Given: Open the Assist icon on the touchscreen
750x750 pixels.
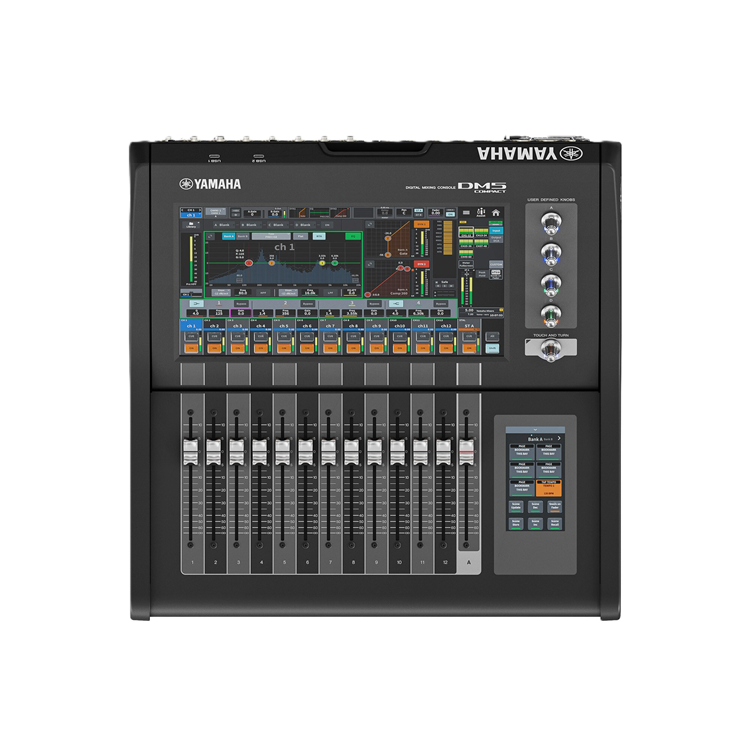Looking at the screenshot, I should click(481, 212).
